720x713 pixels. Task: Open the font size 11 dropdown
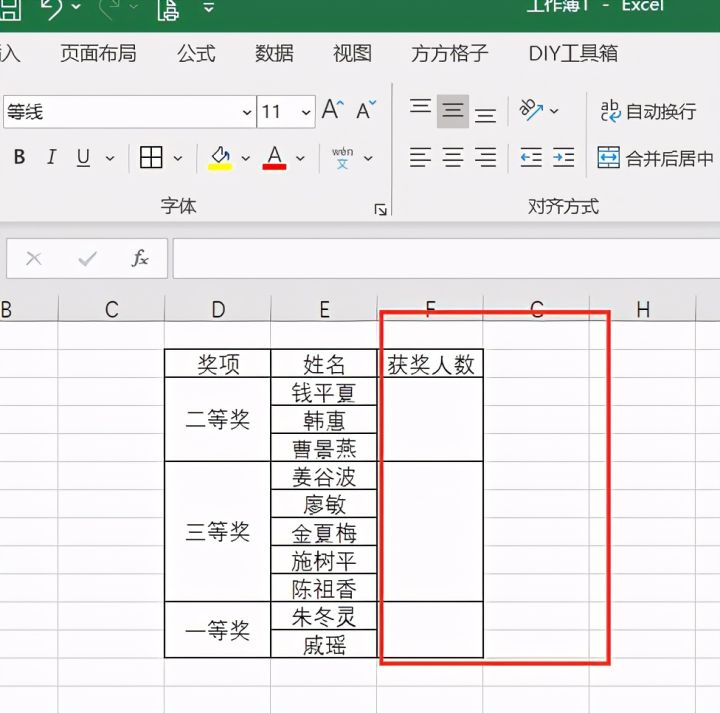[306, 112]
